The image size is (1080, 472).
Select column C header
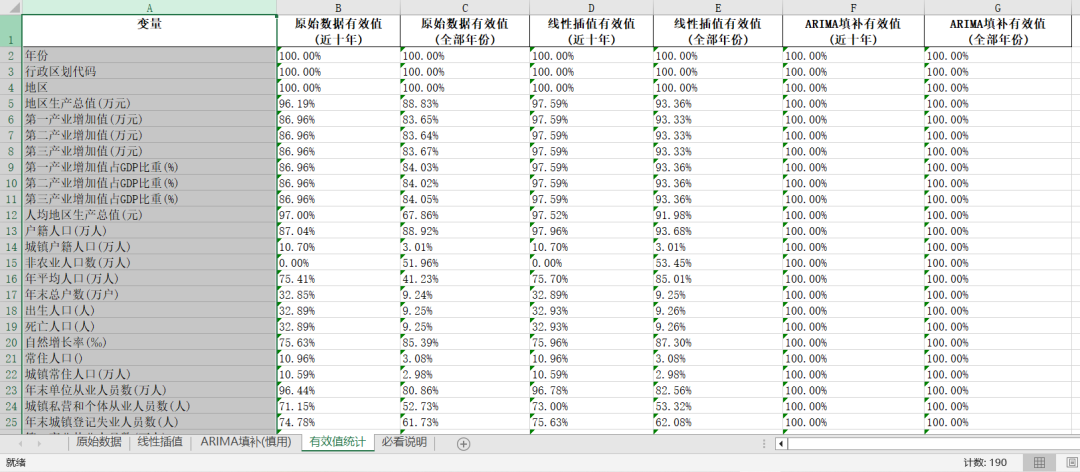click(465, 7)
